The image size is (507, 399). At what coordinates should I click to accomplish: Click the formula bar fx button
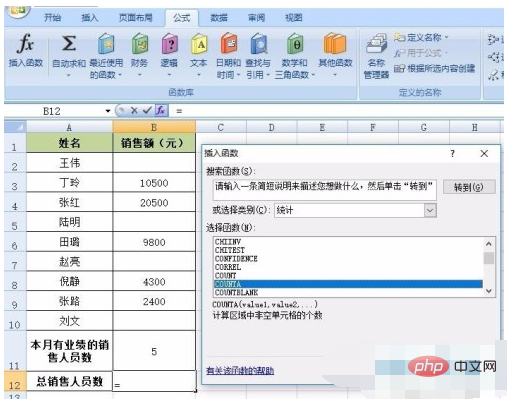[161, 110]
